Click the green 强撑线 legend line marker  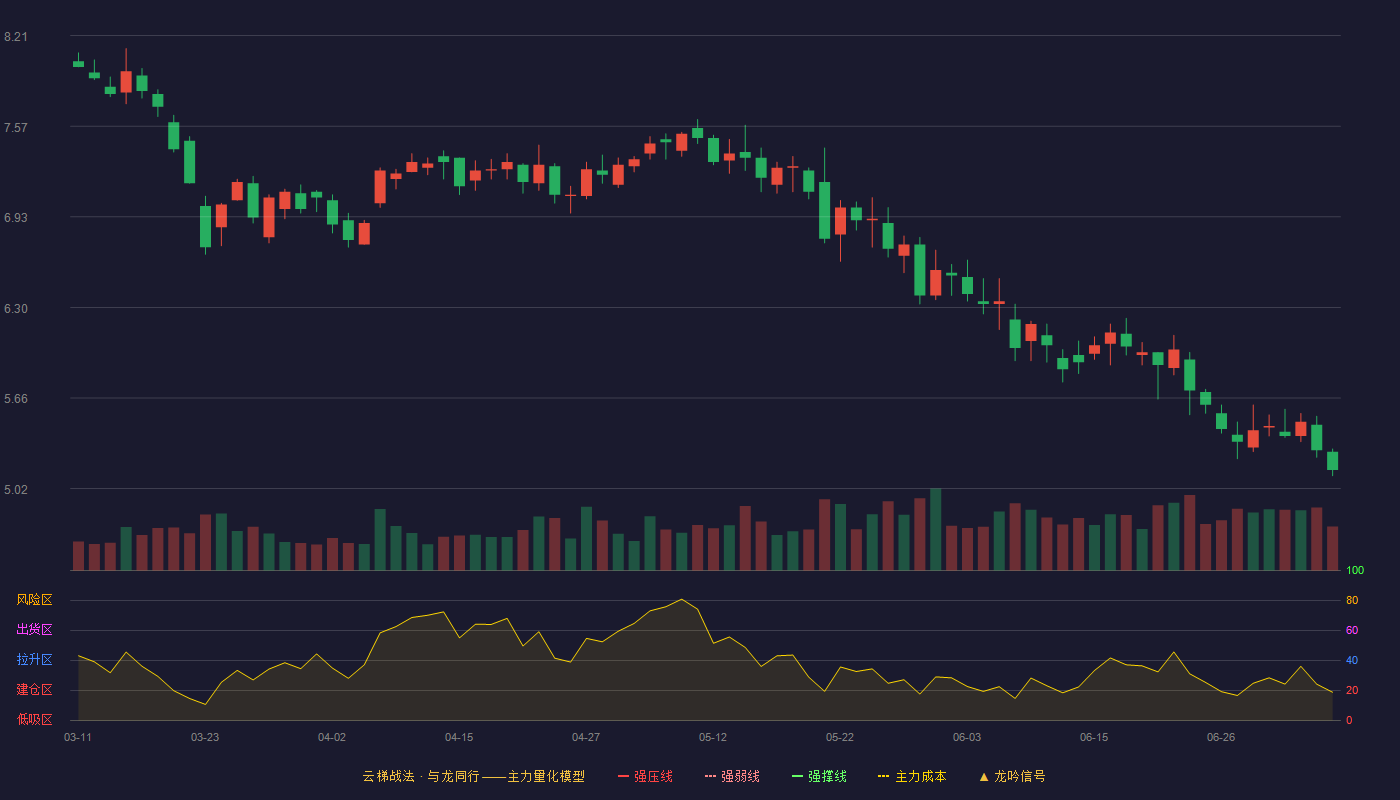click(x=797, y=776)
